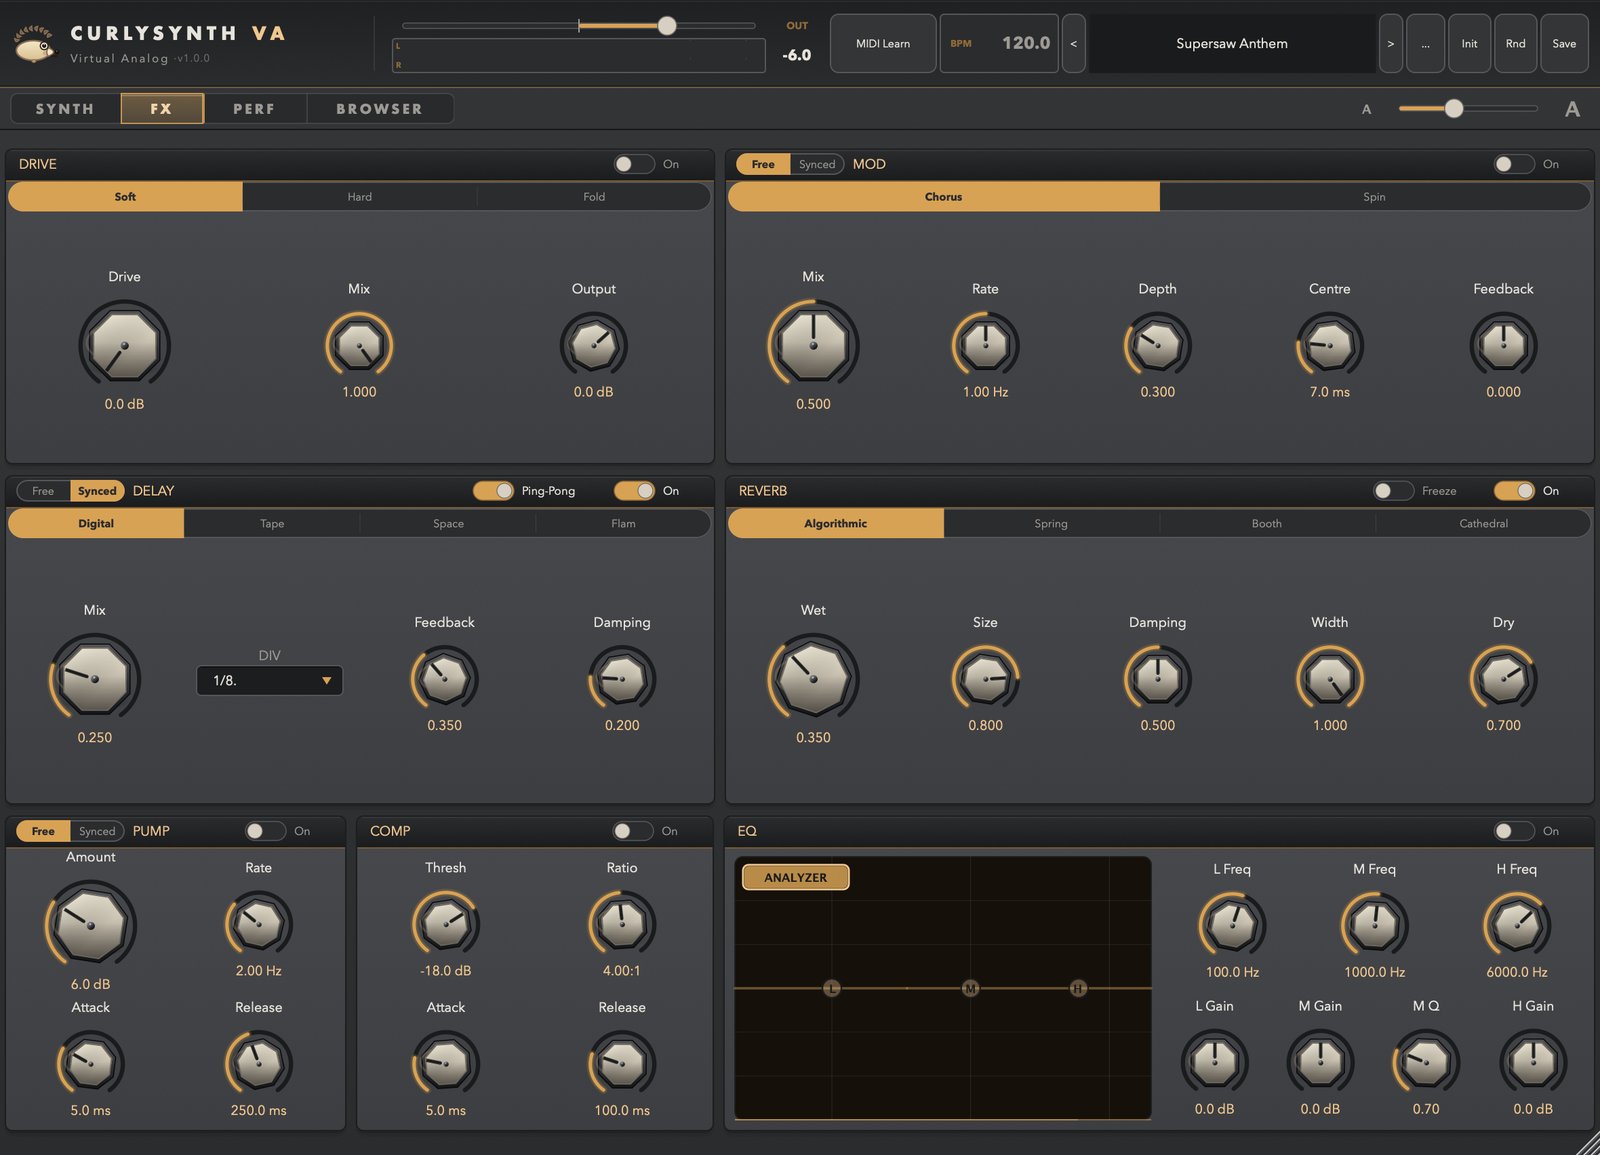Select the Flam delay type

[x=623, y=524]
